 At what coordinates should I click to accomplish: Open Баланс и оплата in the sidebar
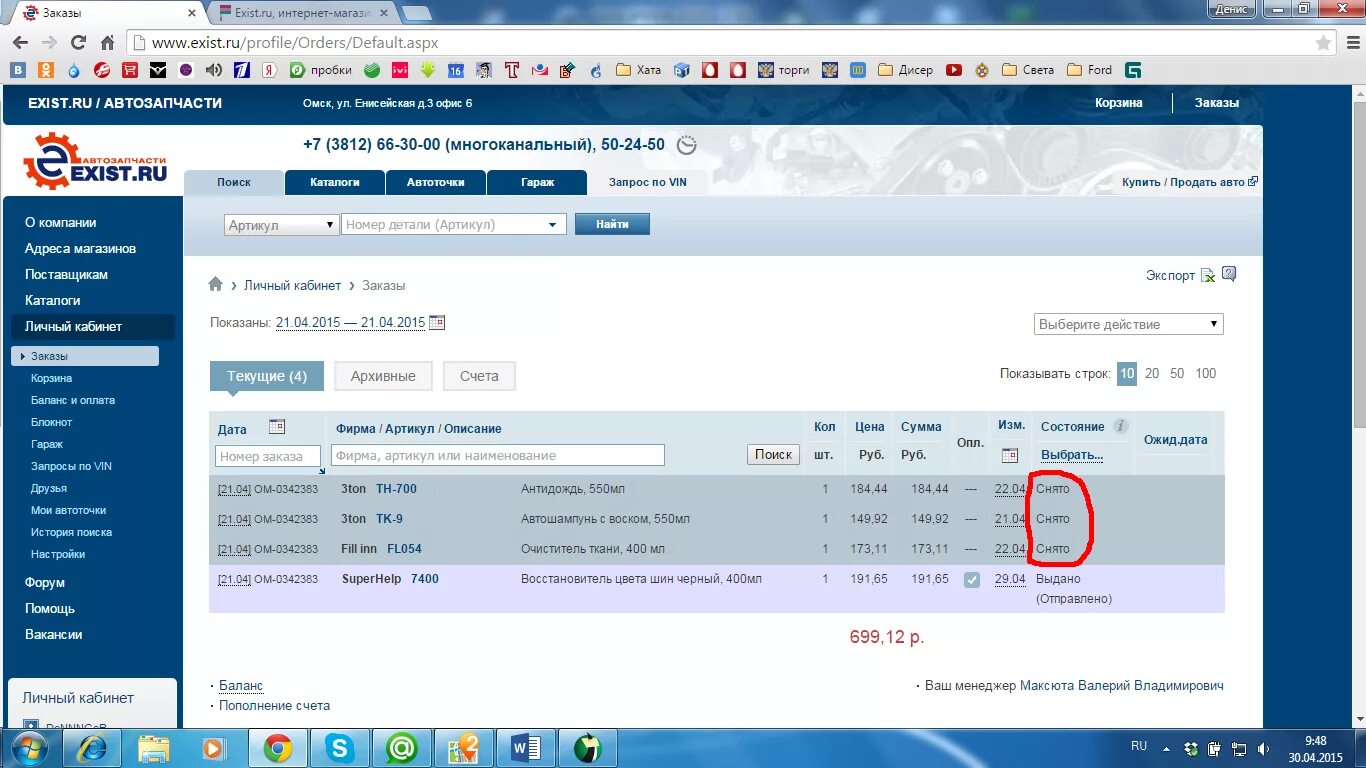coord(73,400)
